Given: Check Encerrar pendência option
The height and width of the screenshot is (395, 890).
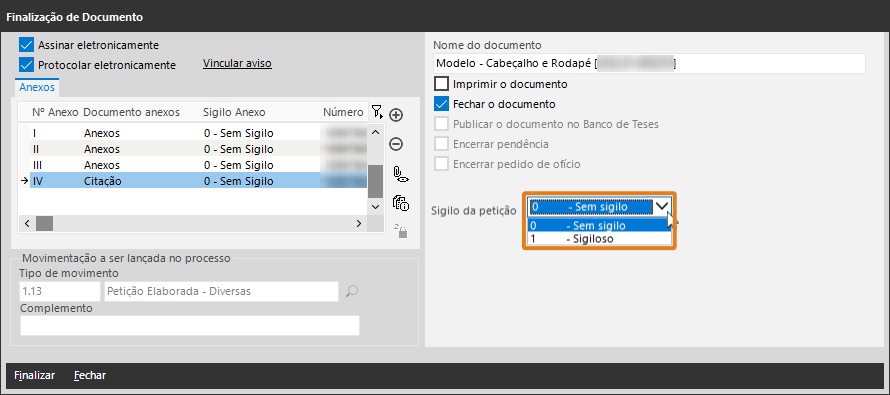Looking at the screenshot, I should [441, 144].
